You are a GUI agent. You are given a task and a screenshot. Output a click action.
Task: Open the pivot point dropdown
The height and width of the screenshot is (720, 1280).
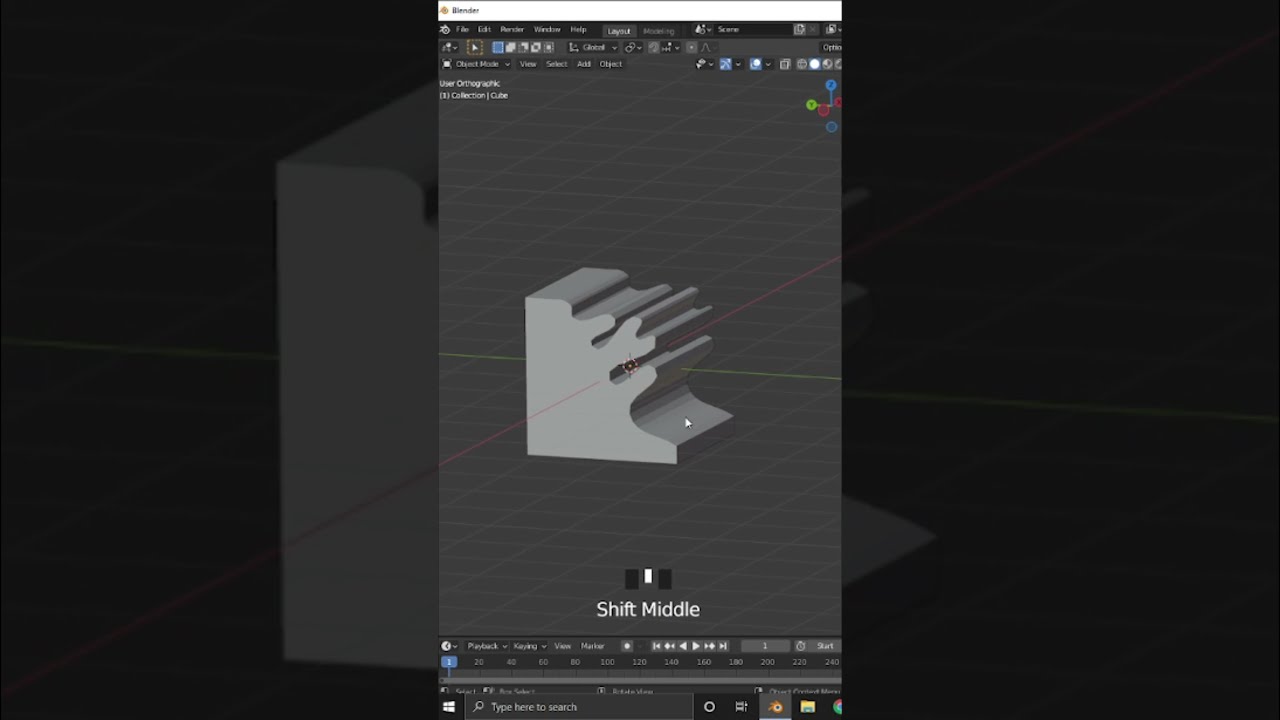(x=634, y=47)
